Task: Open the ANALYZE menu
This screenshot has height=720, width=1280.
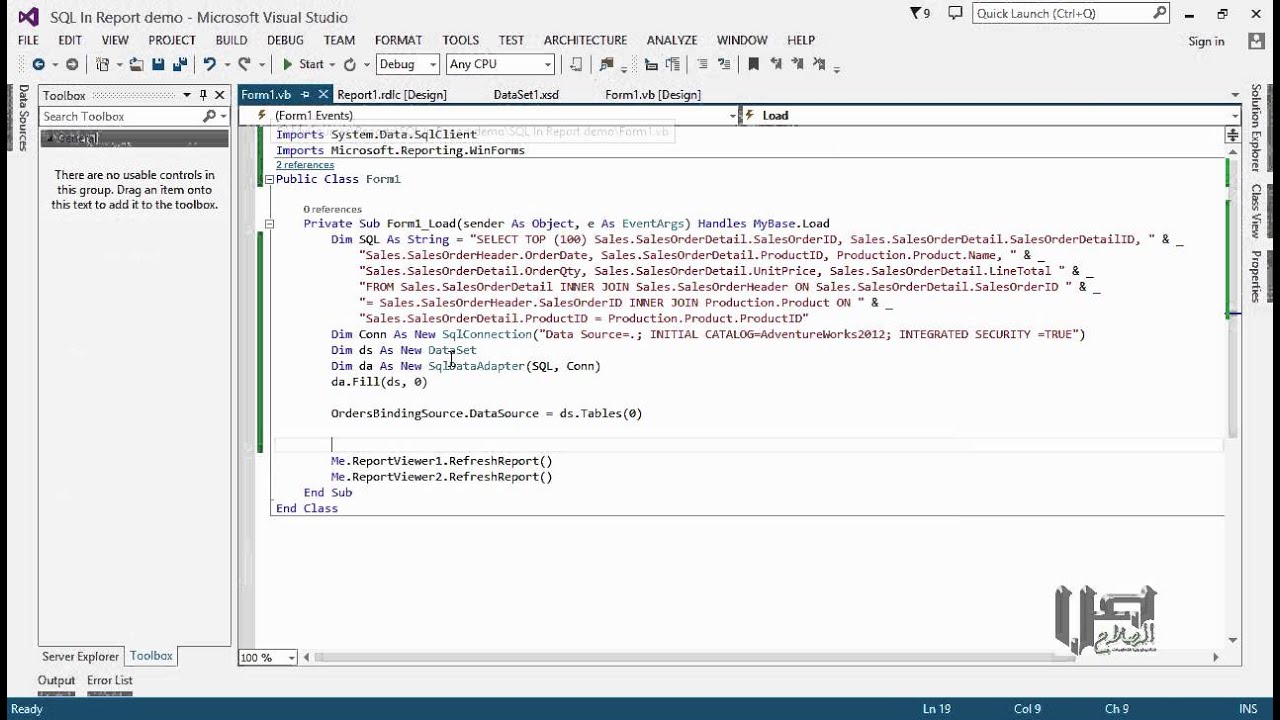Action: click(672, 40)
